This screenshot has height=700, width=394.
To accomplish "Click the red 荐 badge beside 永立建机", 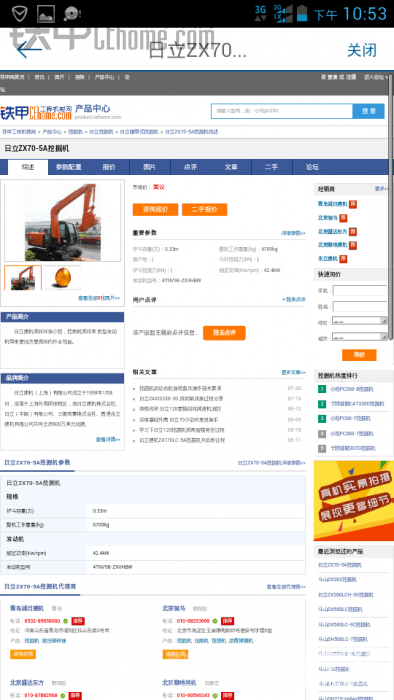I will [x=343, y=258].
